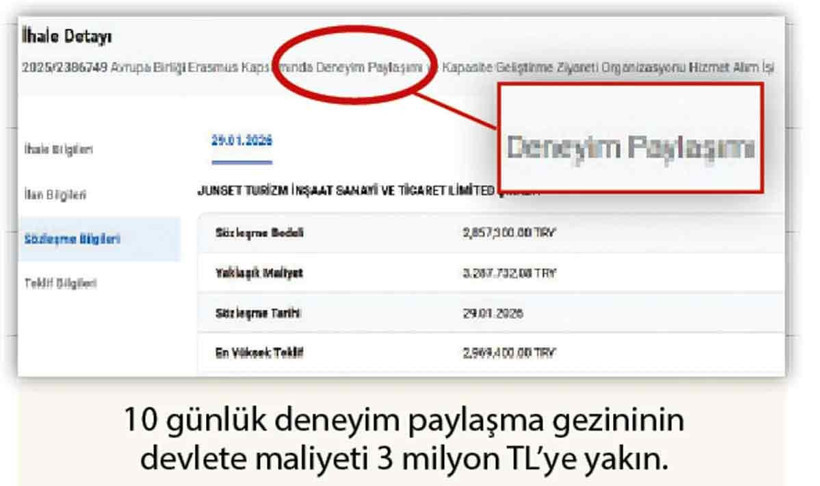Image resolution: width=820 pixels, height=486 pixels.
Task: Select İlan Bilgileri in the sidebar
Action: point(55,195)
